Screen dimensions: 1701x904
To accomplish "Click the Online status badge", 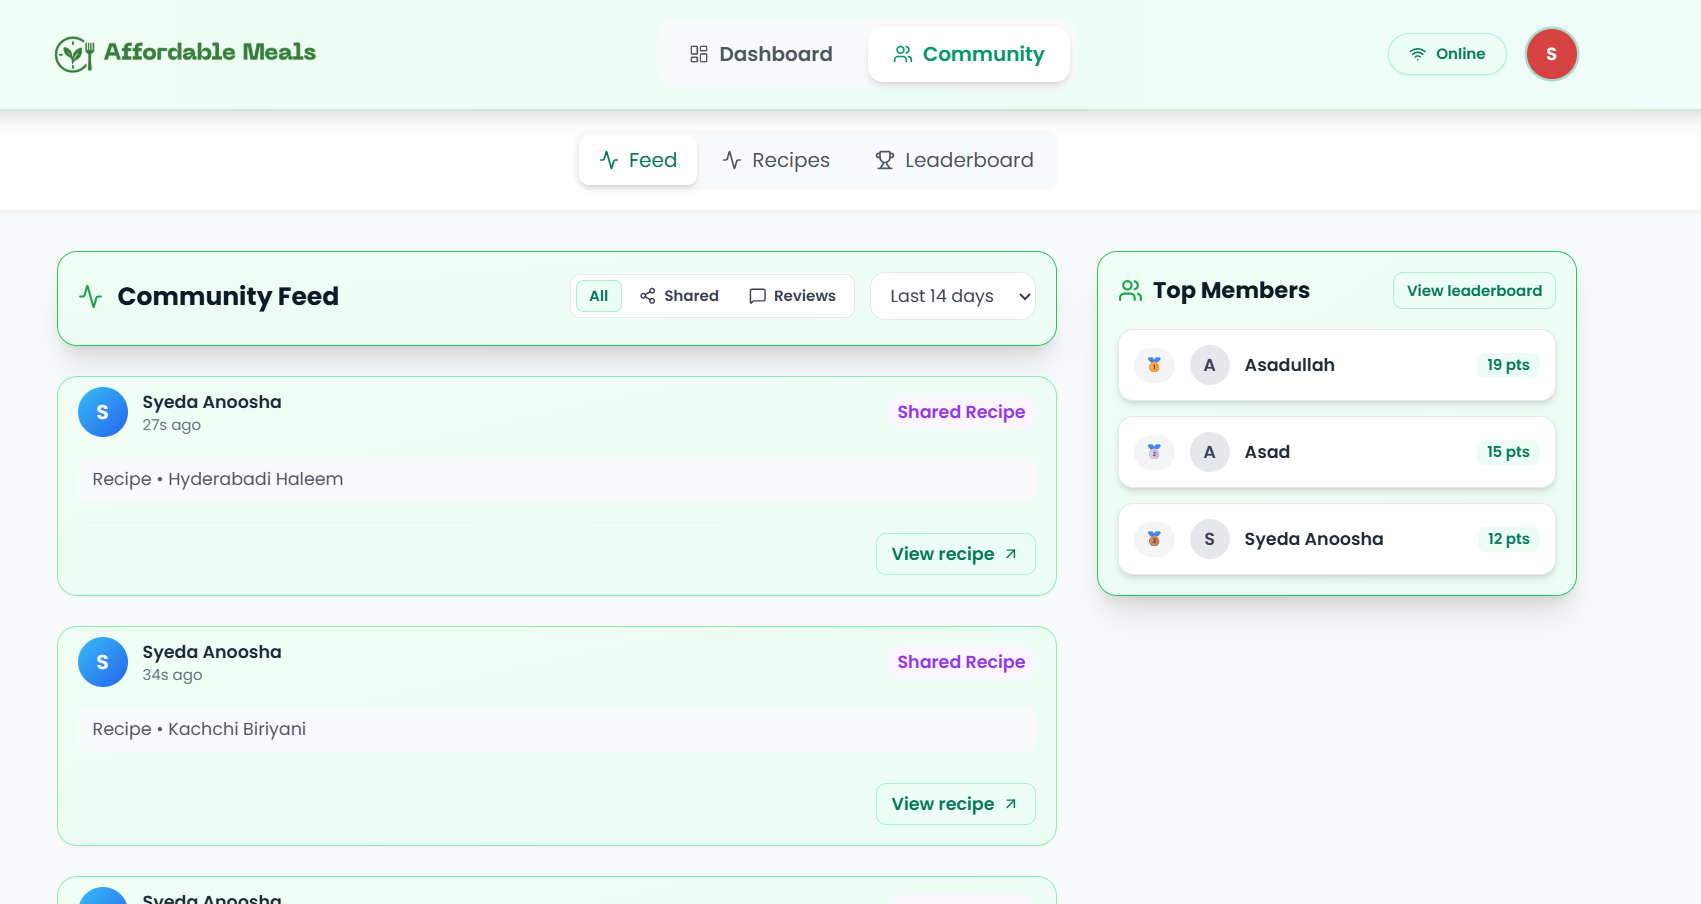I will point(1447,54).
